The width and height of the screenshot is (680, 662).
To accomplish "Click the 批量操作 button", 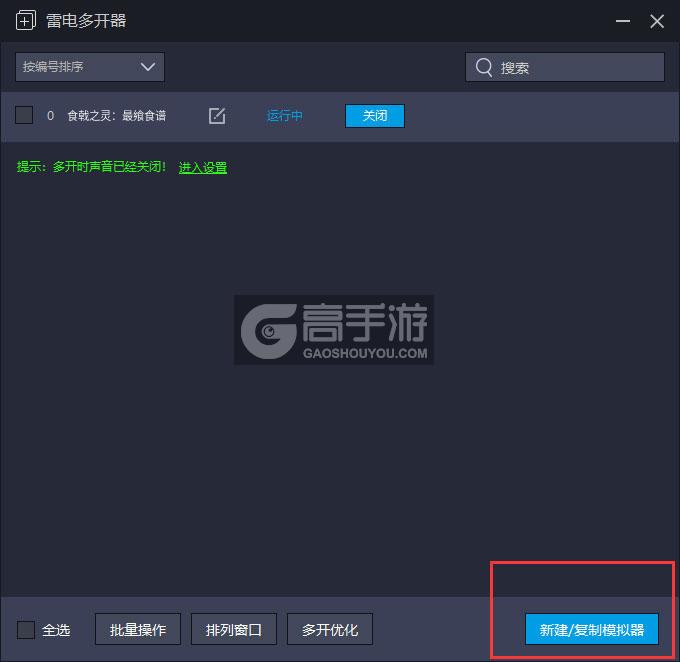I will pyautogui.click(x=138, y=629).
